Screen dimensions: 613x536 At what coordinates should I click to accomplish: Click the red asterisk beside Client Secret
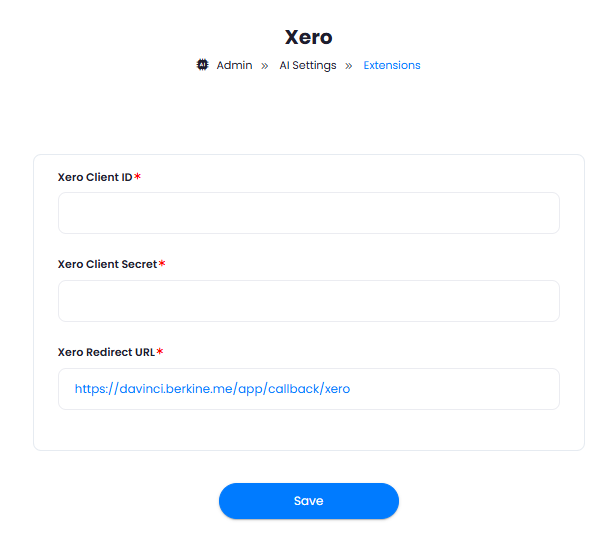coord(162,264)
